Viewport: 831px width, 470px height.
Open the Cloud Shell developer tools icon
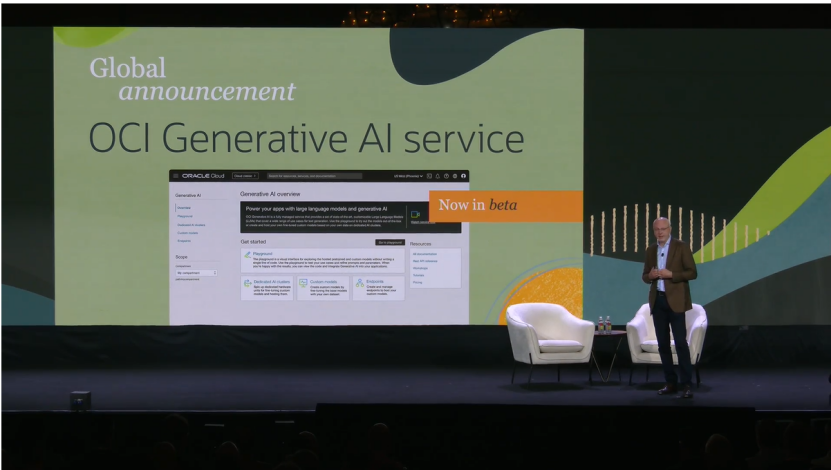click(429, 176)
